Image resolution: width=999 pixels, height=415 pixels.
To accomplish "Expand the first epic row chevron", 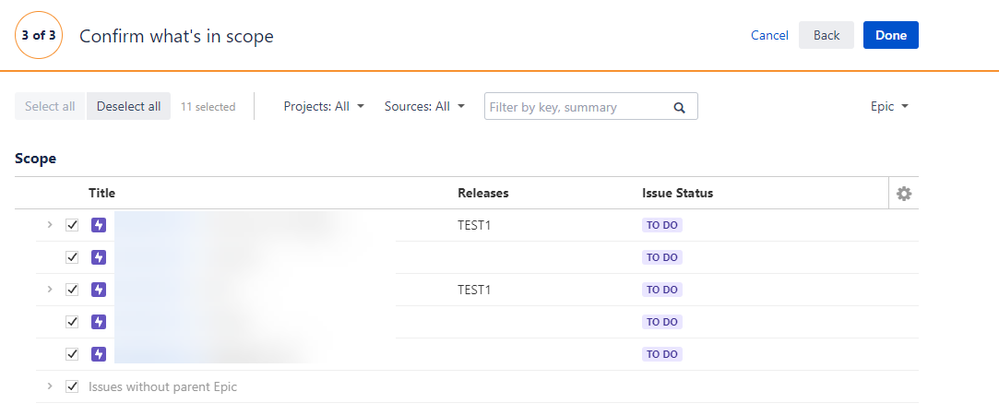I will pos(50,225).
